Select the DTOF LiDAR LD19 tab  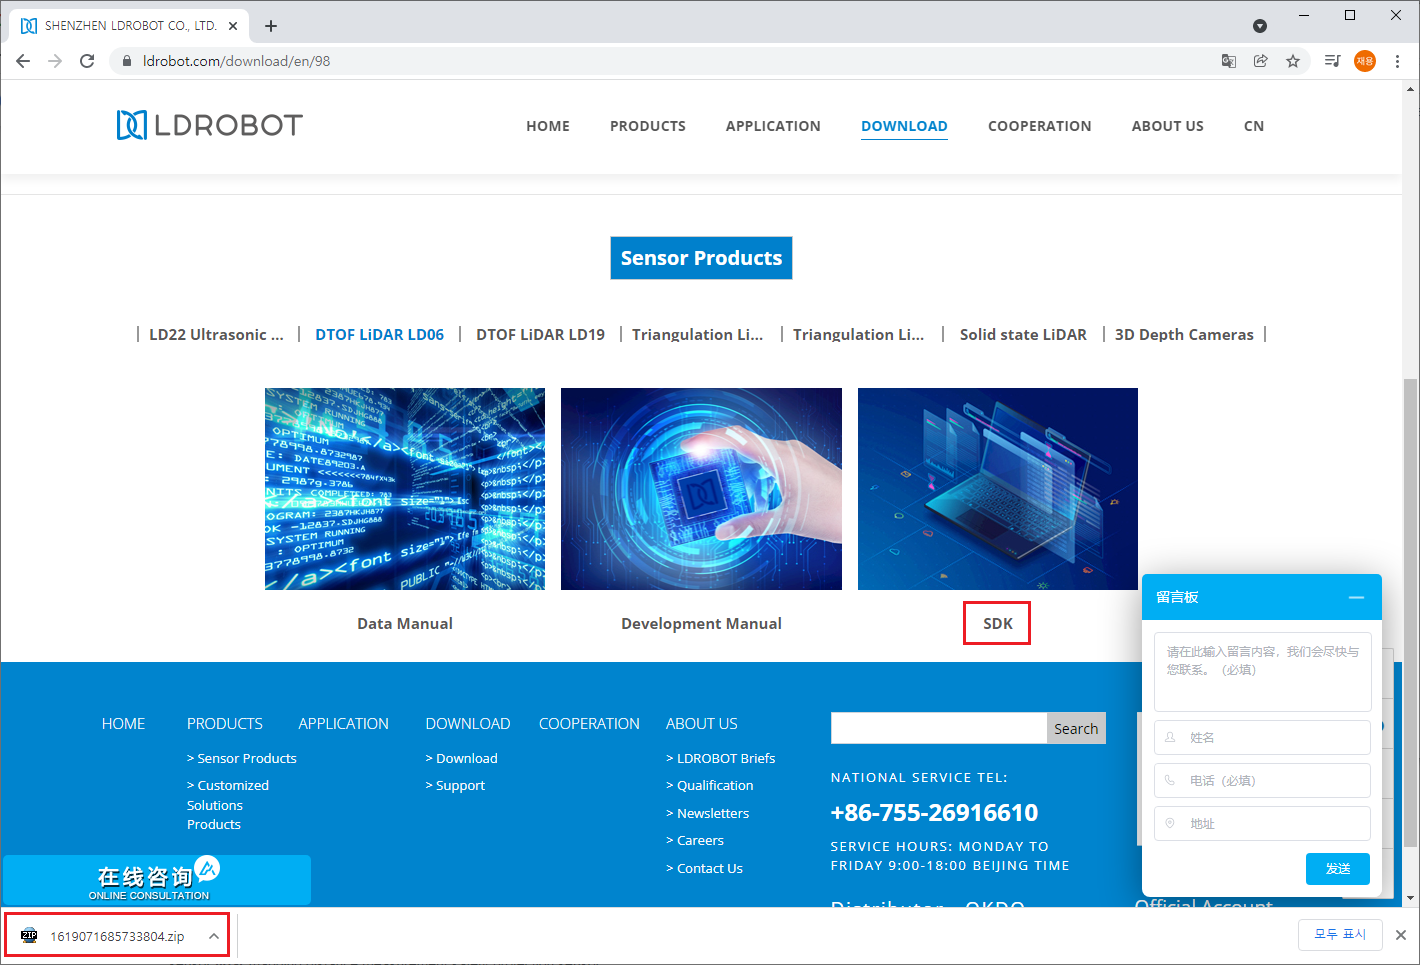point(540,335)
